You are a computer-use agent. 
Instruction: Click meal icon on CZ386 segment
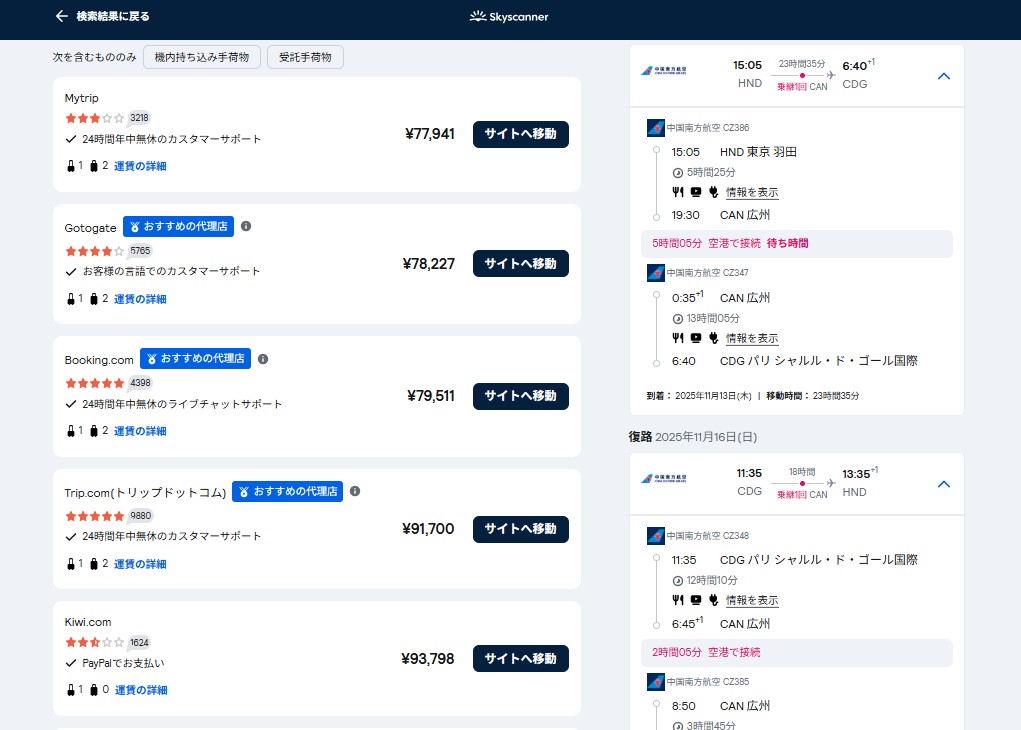tap(678, 192)
